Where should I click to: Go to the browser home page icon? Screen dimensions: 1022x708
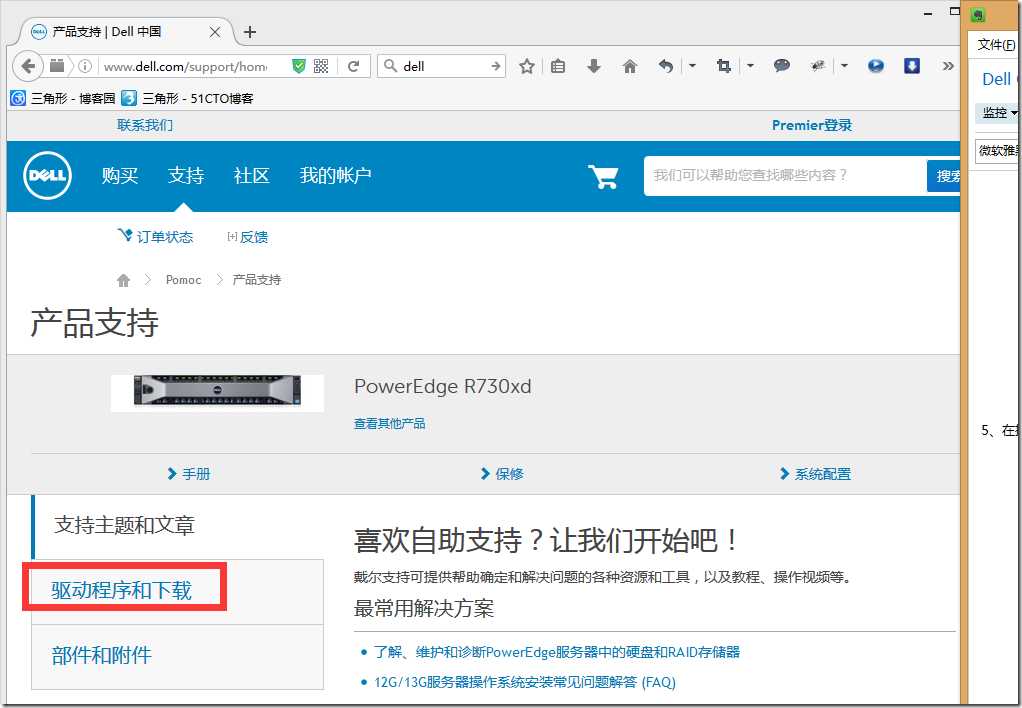(630, 66)
